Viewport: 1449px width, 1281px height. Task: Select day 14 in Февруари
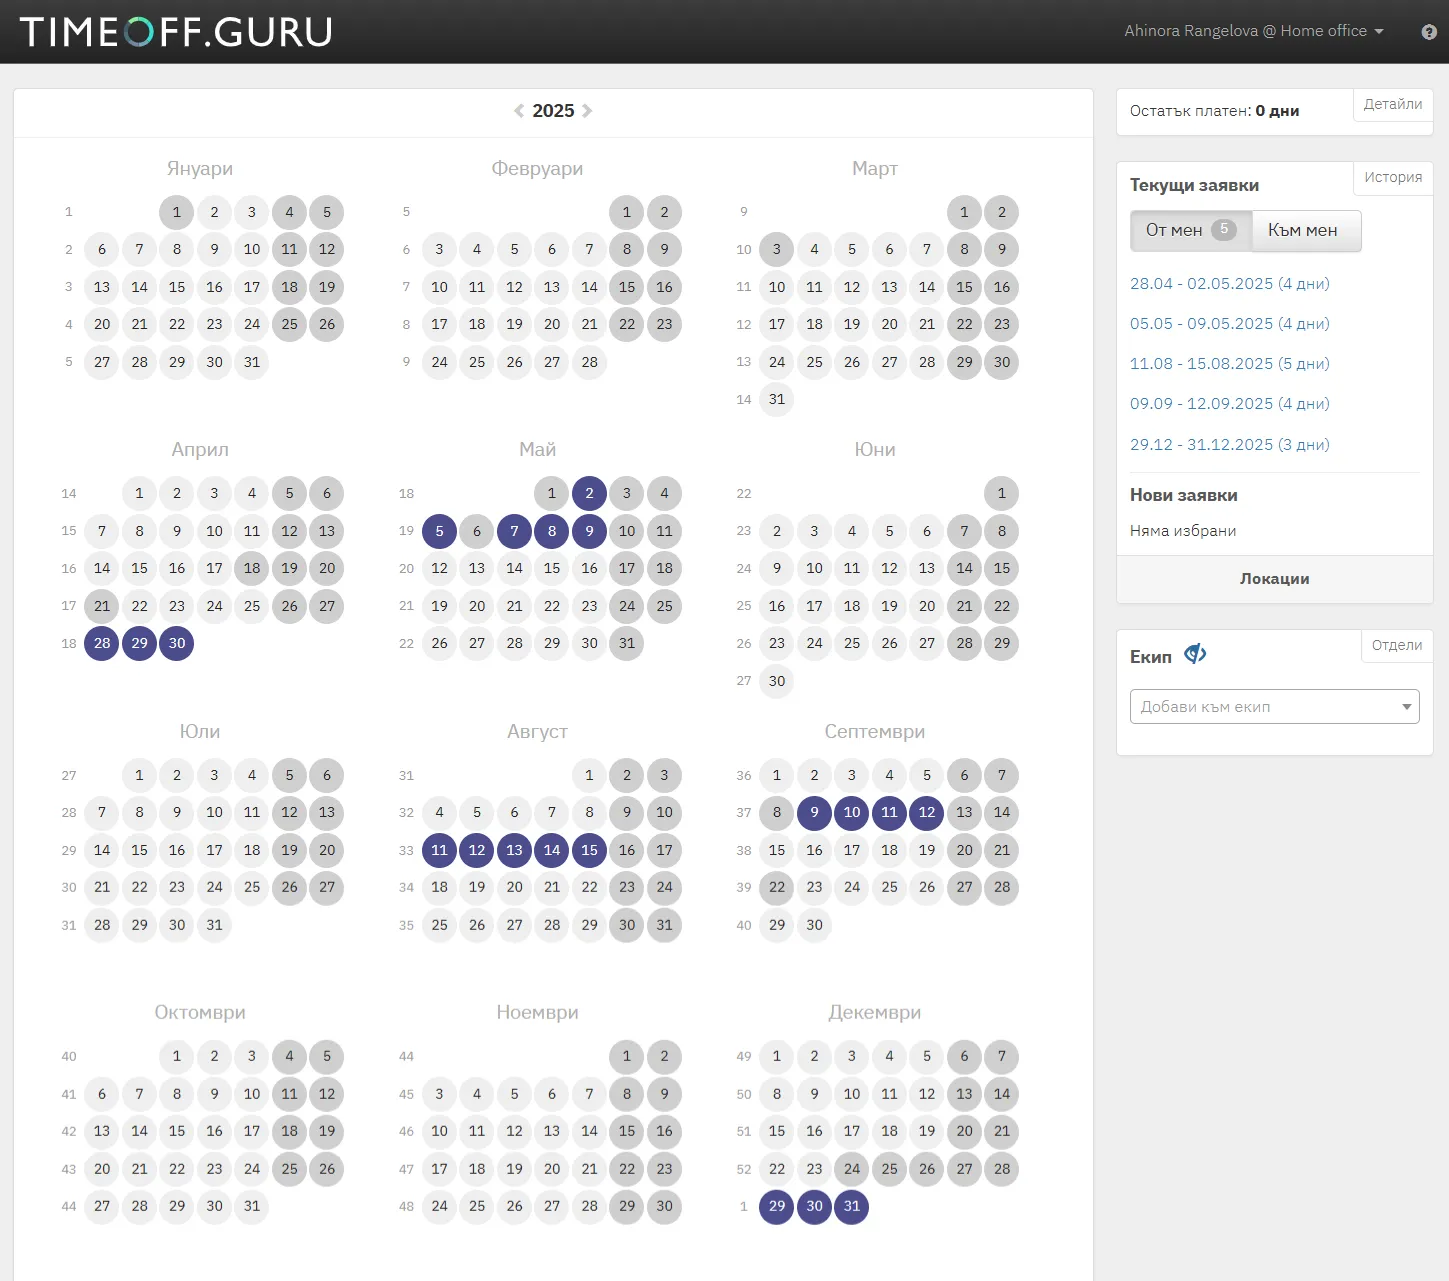coord(590,287)
